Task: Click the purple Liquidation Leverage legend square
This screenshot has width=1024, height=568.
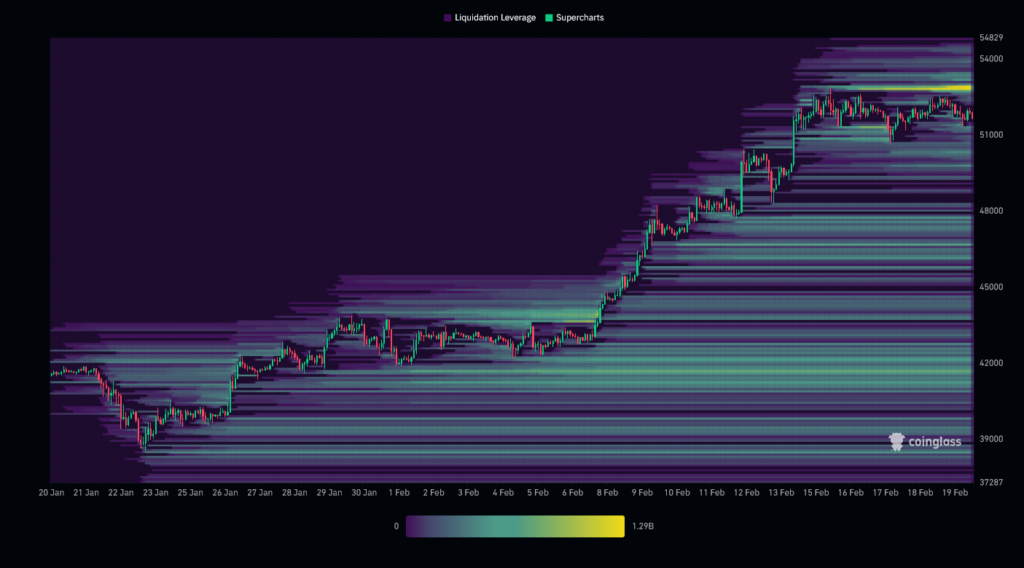Action: click(x=446, y=18)
